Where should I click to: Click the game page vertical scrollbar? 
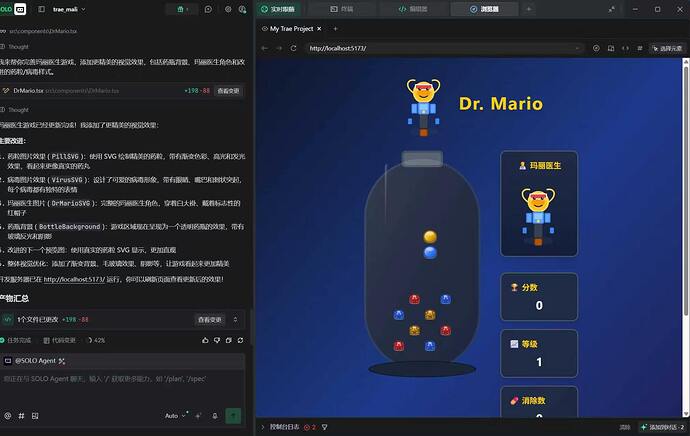point(686,189)
